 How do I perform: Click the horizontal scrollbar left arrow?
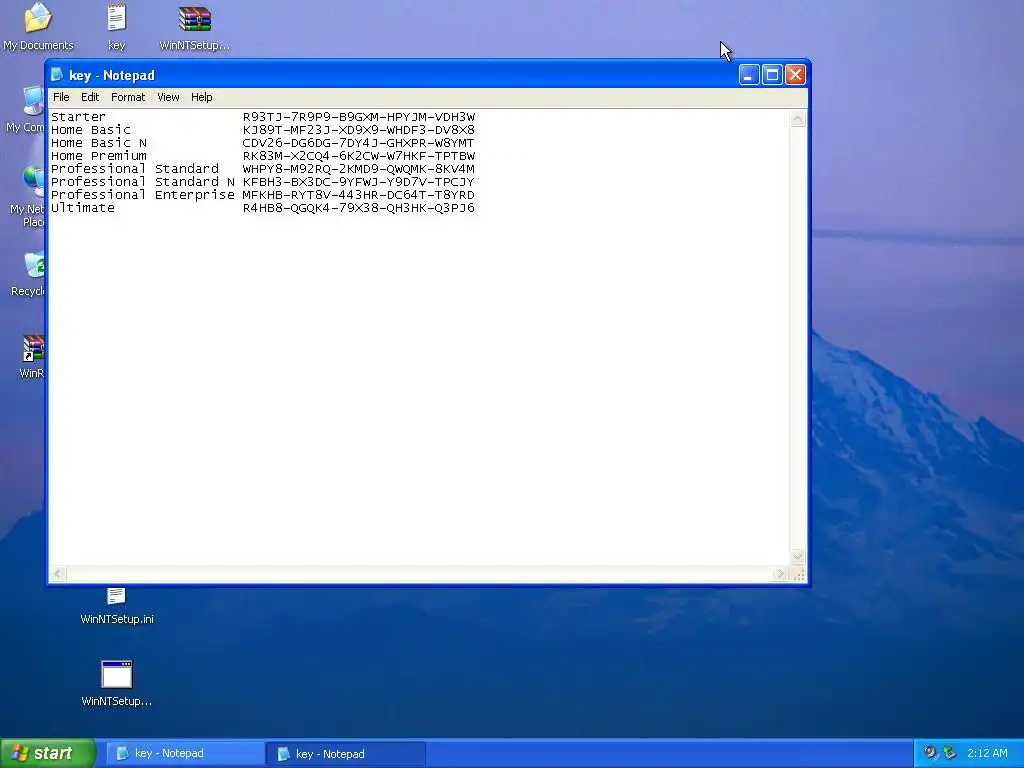coord(57,574)
